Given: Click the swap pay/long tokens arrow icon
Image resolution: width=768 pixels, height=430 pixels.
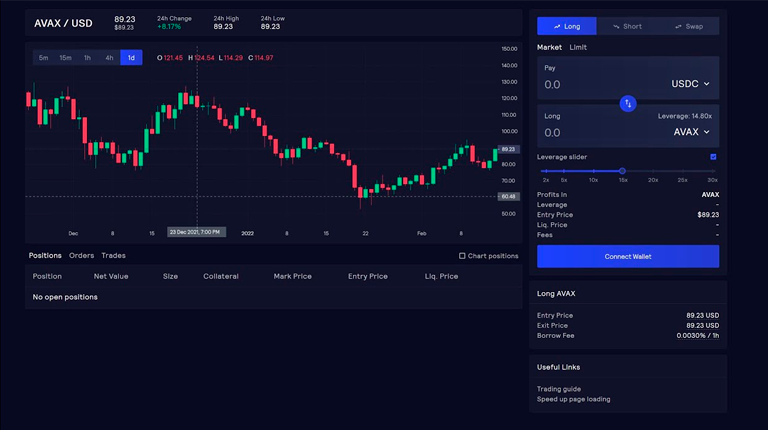Looking at the screenshot, I should click(x=628, y=103).
